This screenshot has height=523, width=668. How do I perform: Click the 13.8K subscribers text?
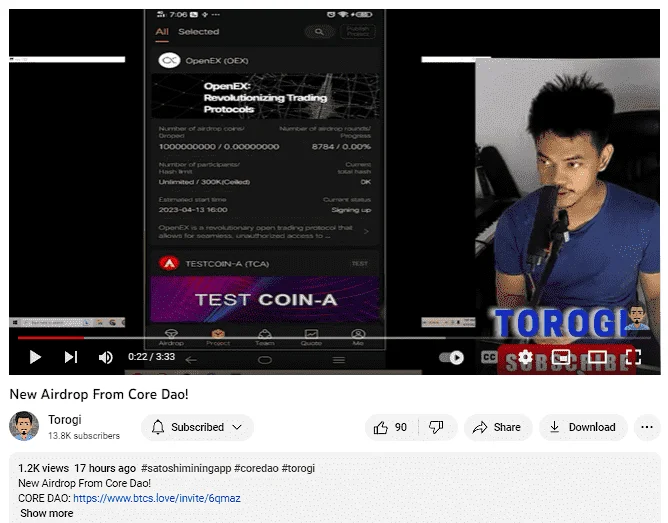84,436
